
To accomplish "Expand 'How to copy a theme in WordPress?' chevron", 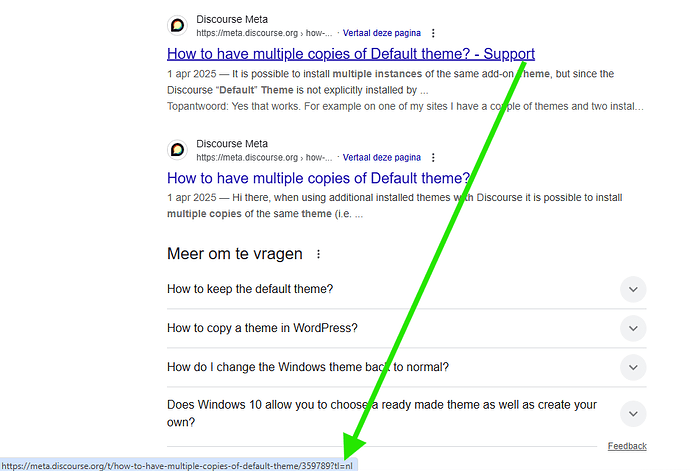I will pyautogui.click(x=633, y=328).
